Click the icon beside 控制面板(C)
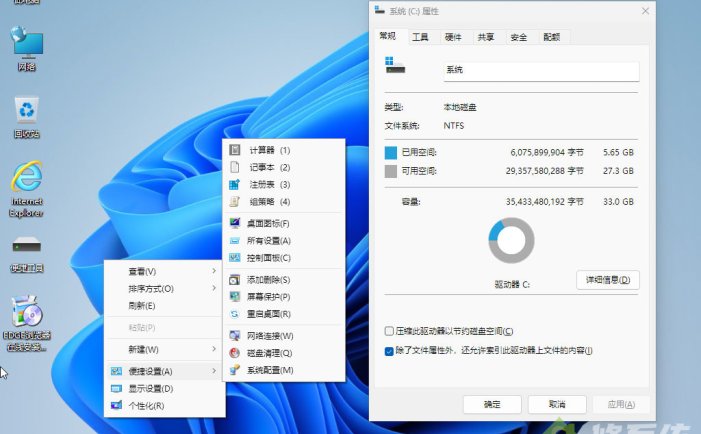Screen dimensions: 701x434 [x=235, y=257]
